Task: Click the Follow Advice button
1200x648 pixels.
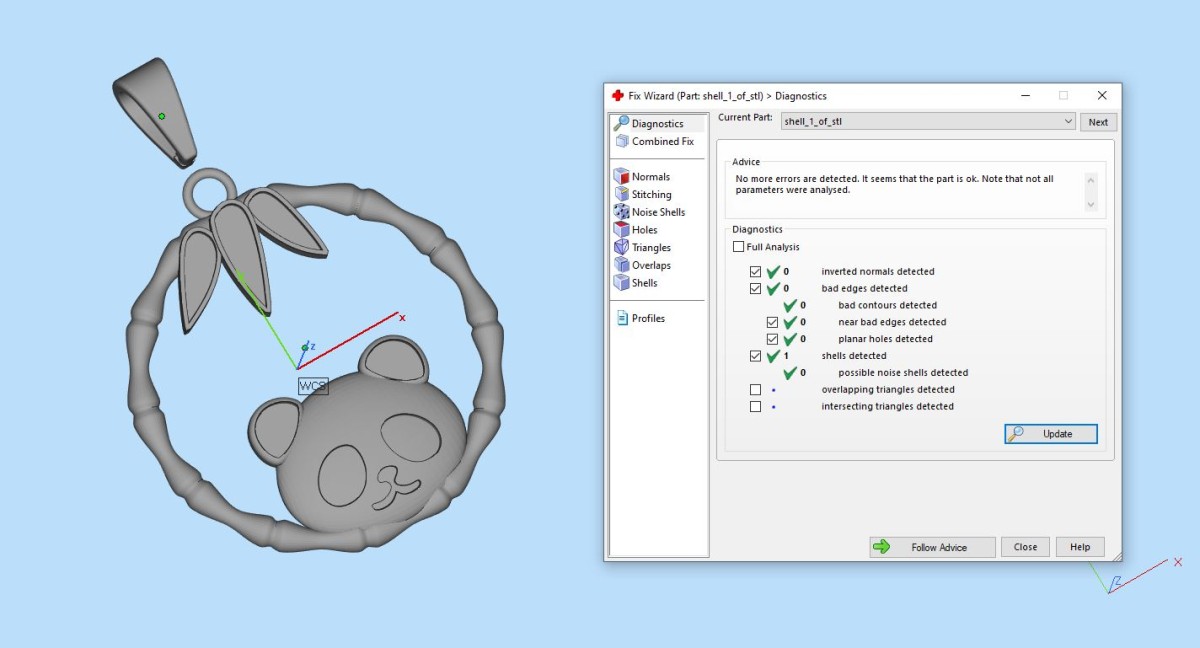Action: (932, 547)
